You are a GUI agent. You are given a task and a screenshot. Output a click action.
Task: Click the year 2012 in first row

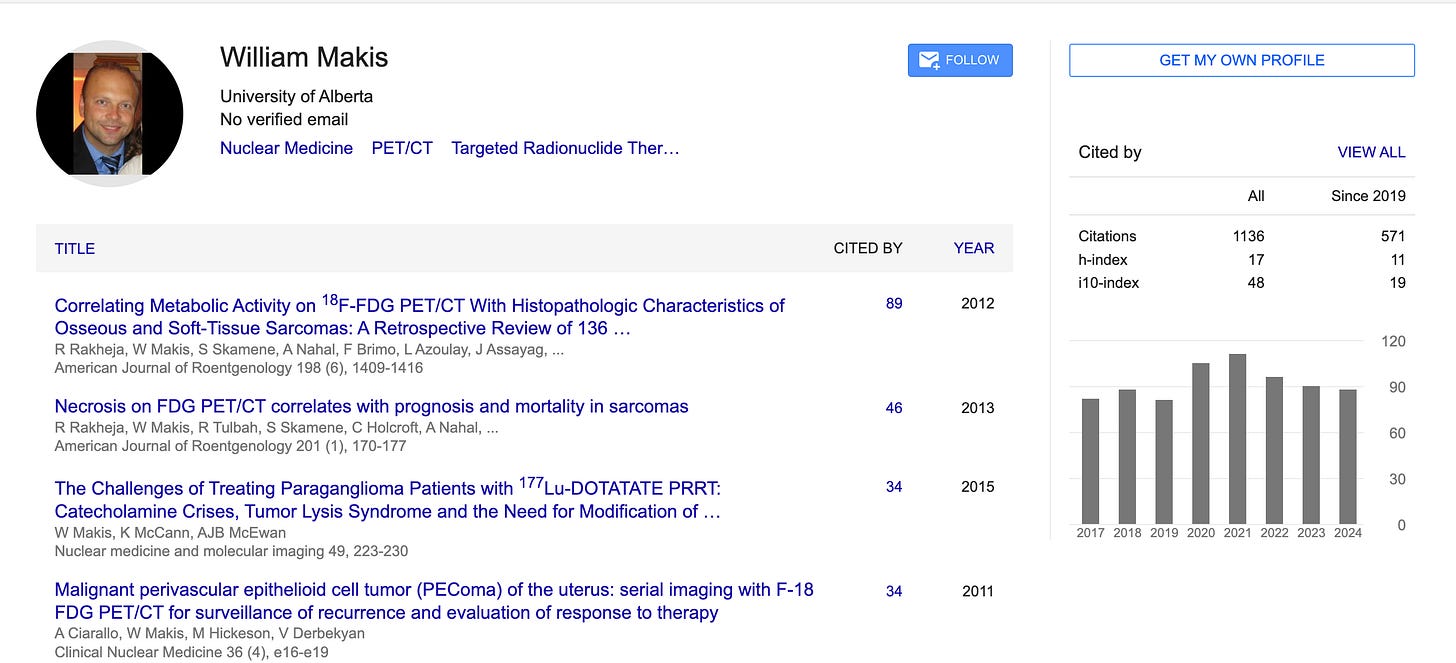click(977, 303)
